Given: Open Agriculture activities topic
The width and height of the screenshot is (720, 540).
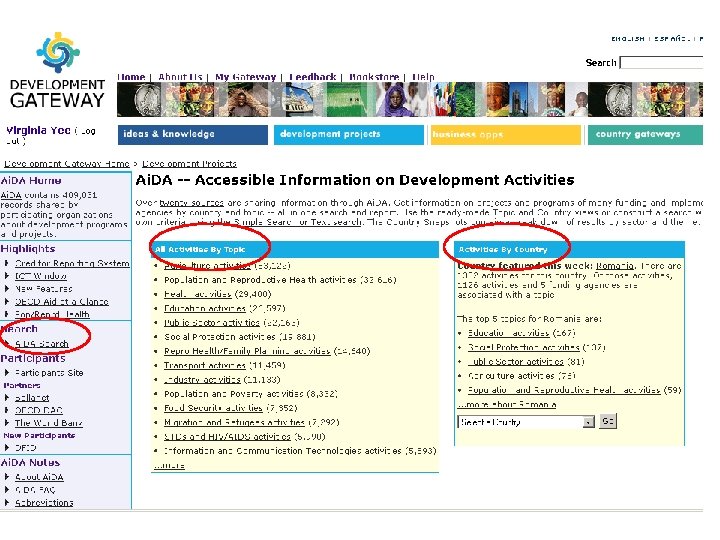Looking at the screenshot, I should (207, 265).
